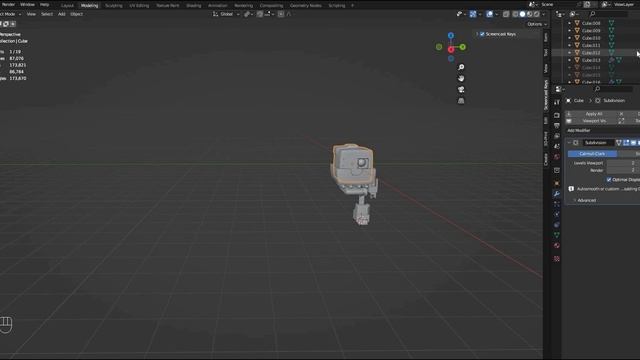Open the viewport Add menu
The height and width of the screenshot is (360, 640).
tap(62, 14)
